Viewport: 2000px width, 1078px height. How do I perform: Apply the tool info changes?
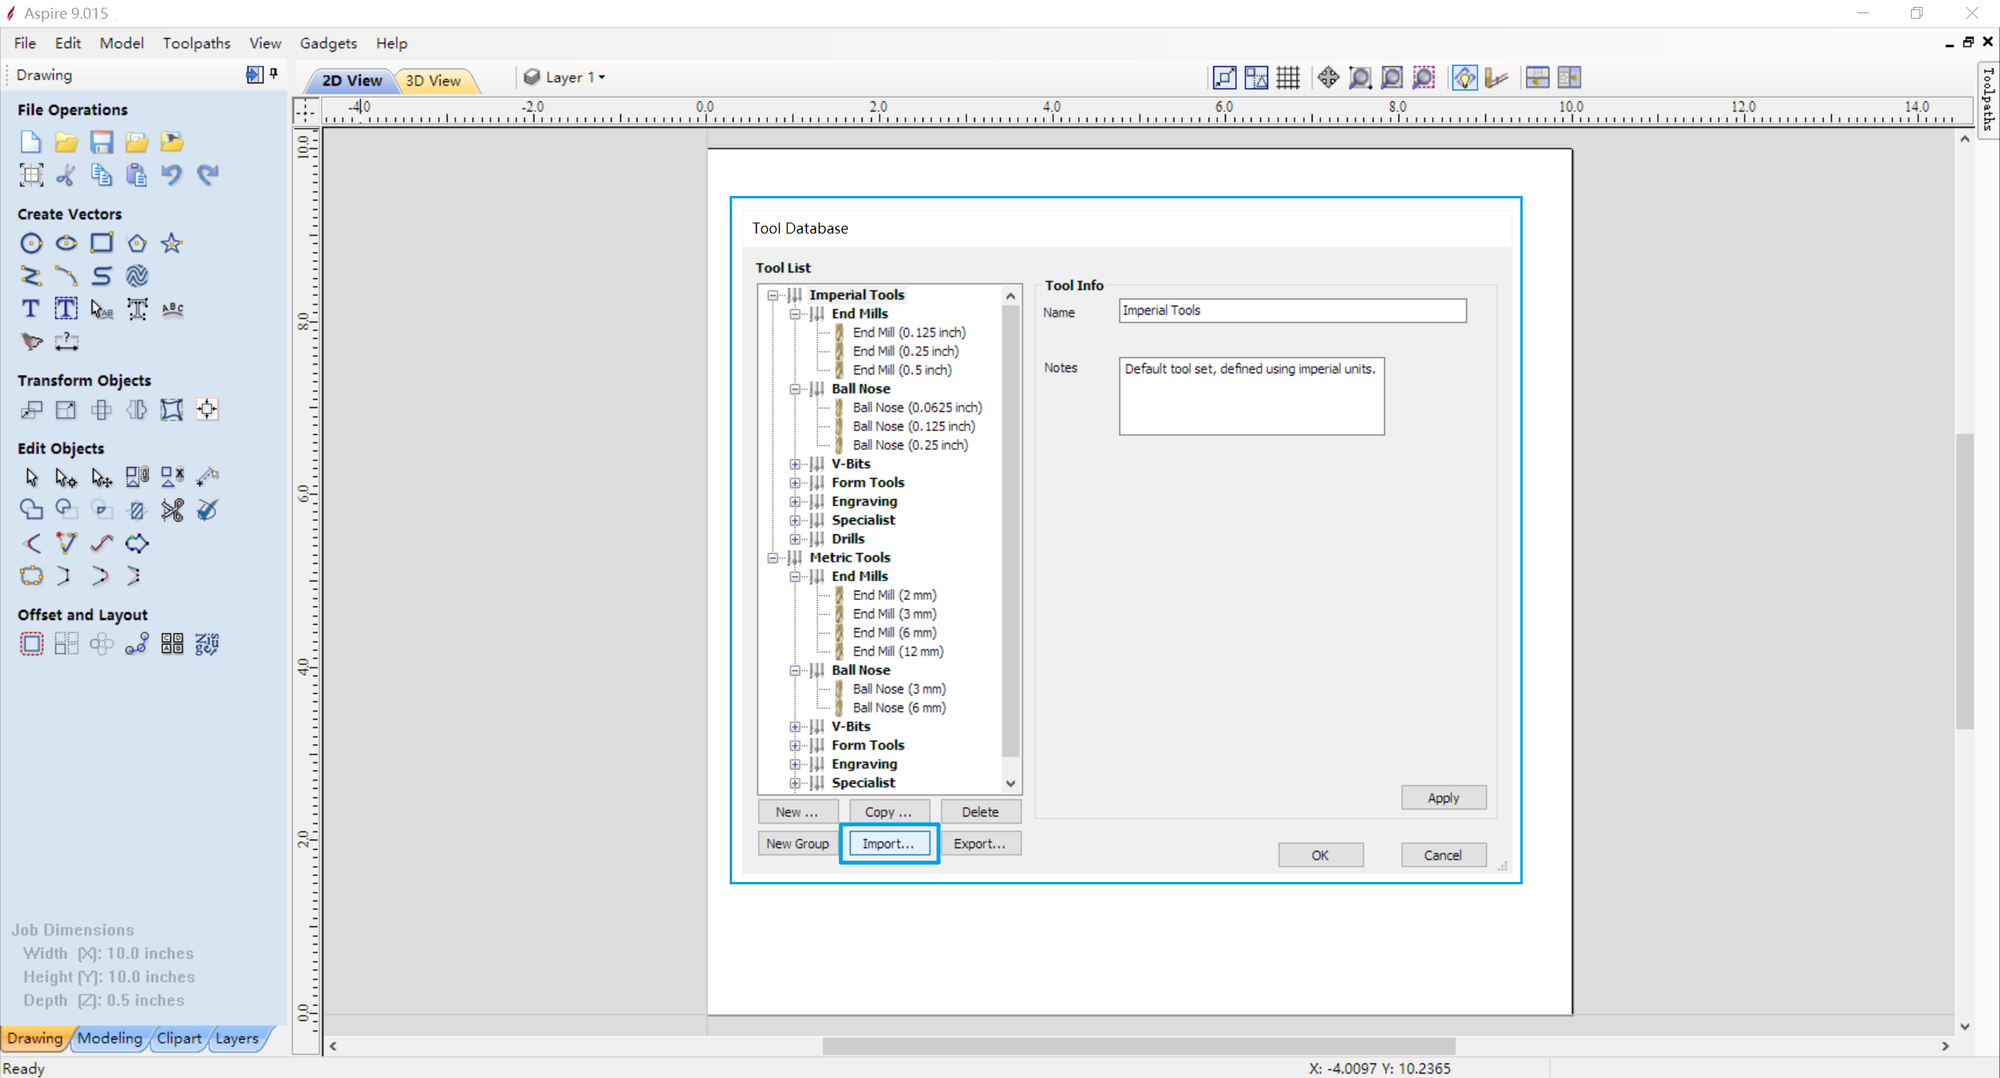pos(1443,797)
